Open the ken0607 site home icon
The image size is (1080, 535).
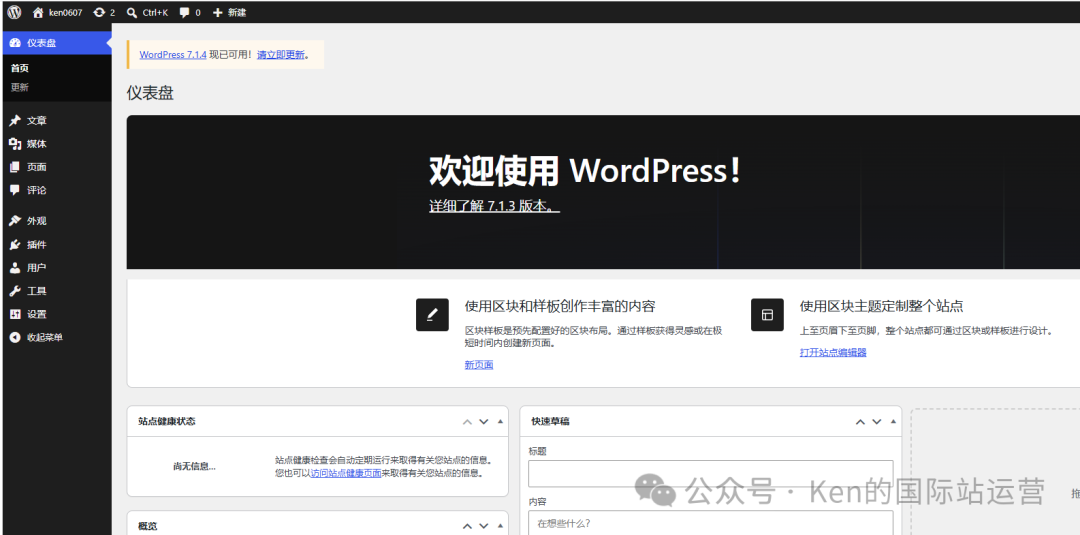[39, 12]
